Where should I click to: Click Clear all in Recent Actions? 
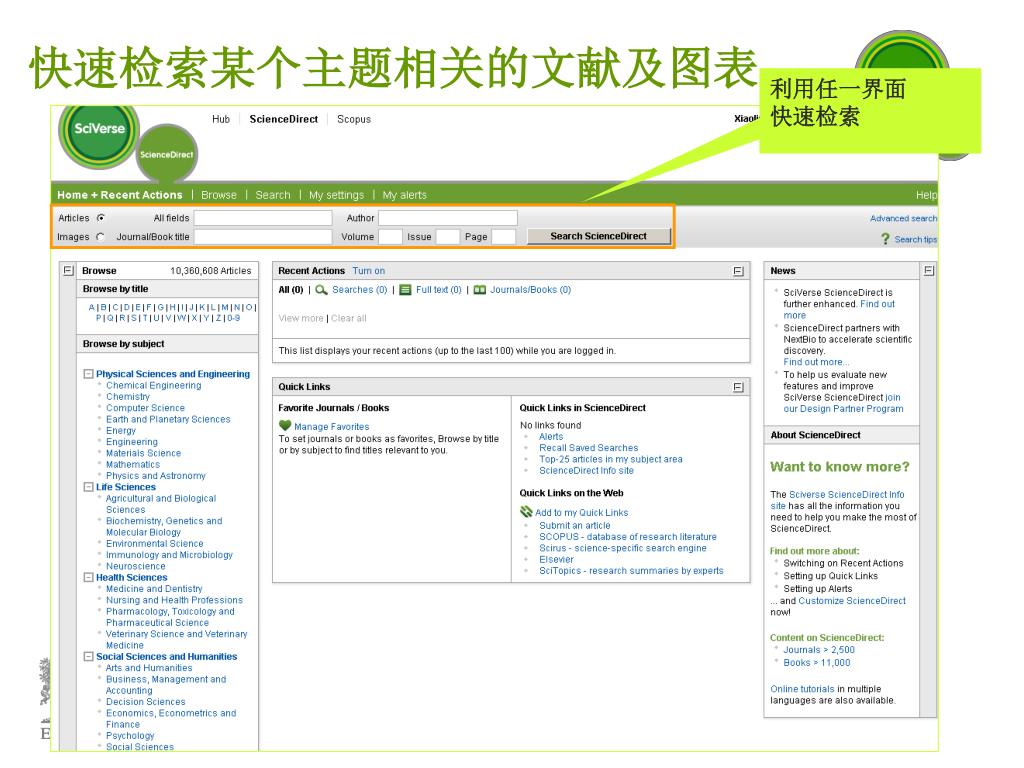[x=349, y=318]
